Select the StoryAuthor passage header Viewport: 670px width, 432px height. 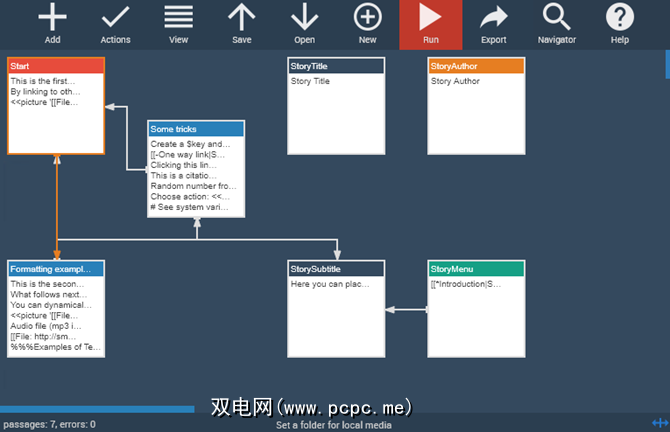point(476,66)
